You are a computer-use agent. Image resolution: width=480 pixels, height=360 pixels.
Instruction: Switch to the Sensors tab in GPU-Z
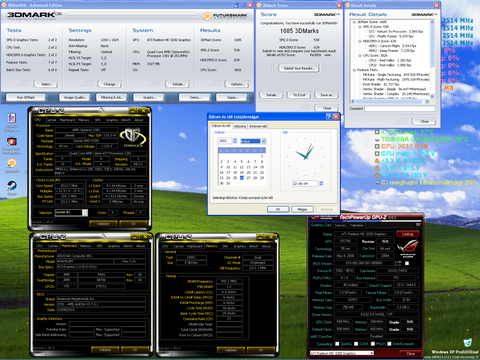[340, 225]
